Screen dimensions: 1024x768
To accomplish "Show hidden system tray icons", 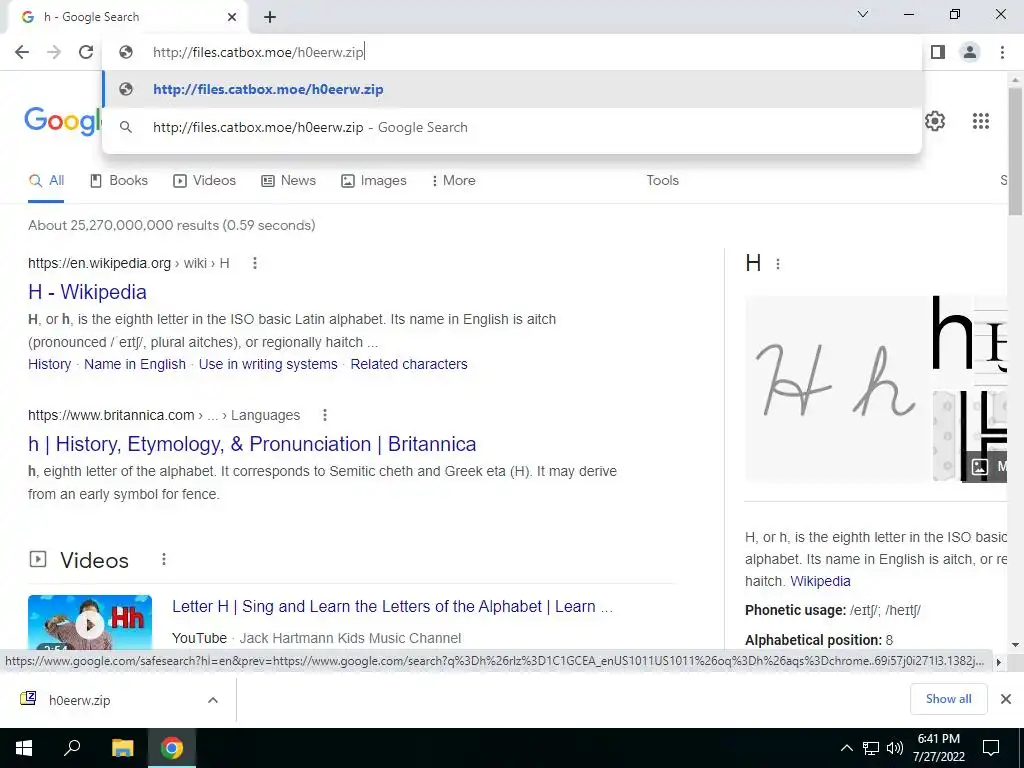I will click(x=846, y=748).
